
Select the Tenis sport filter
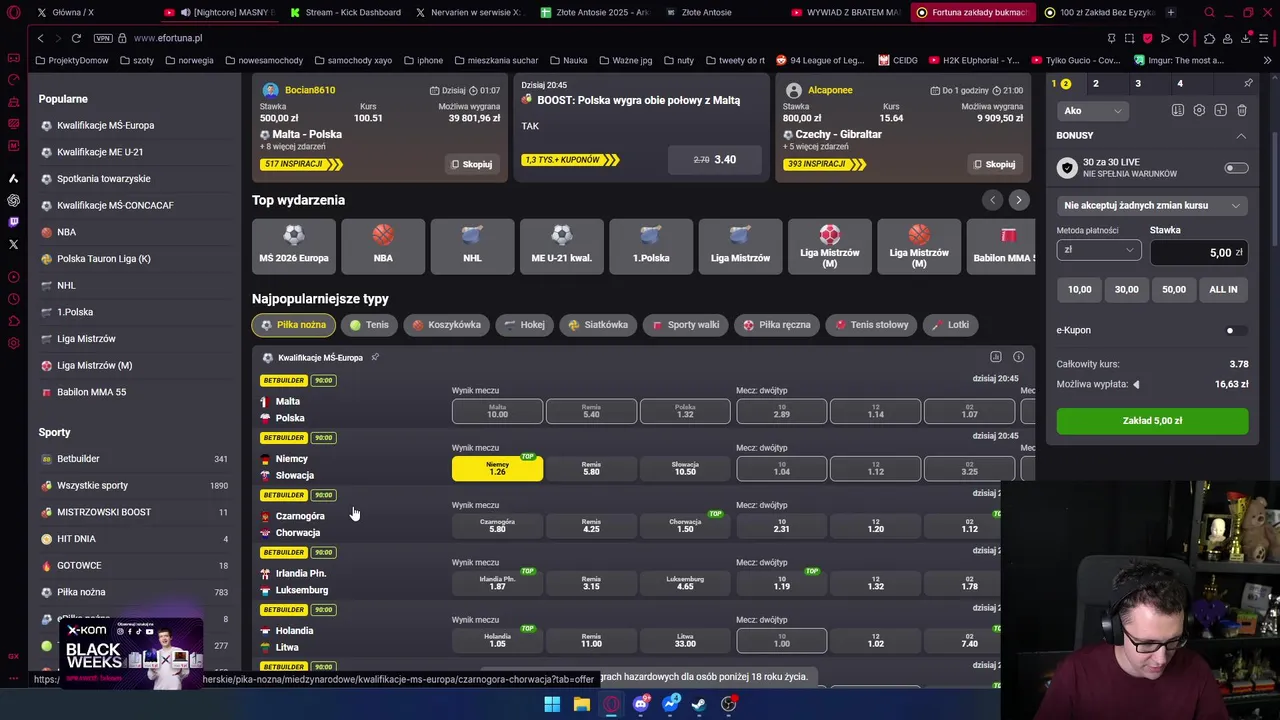[x=369, y=325]
